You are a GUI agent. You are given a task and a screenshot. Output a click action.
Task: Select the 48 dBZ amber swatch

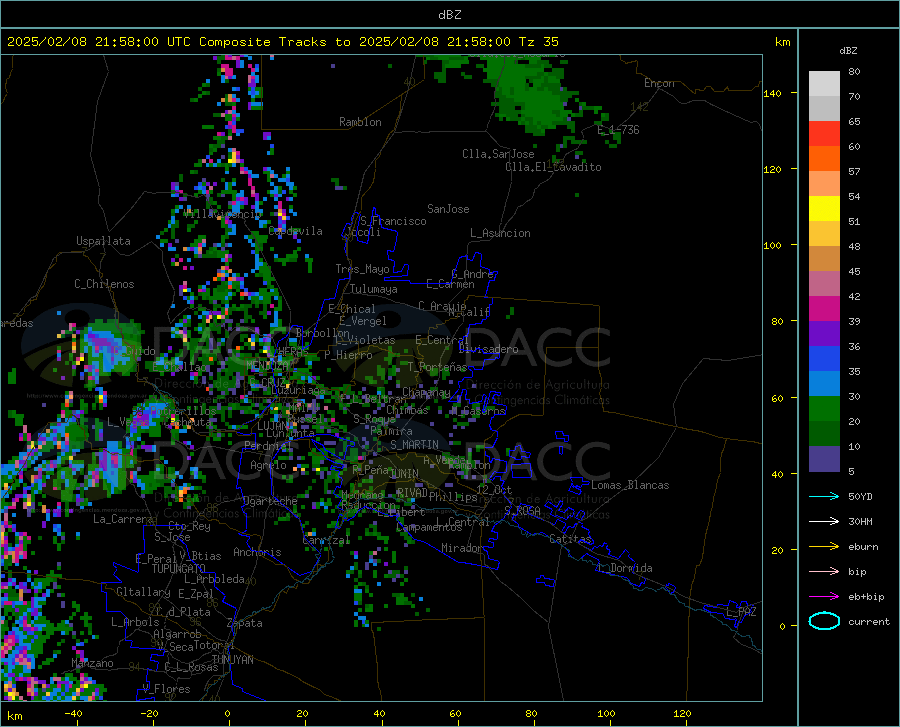click(x=824, y=234)
